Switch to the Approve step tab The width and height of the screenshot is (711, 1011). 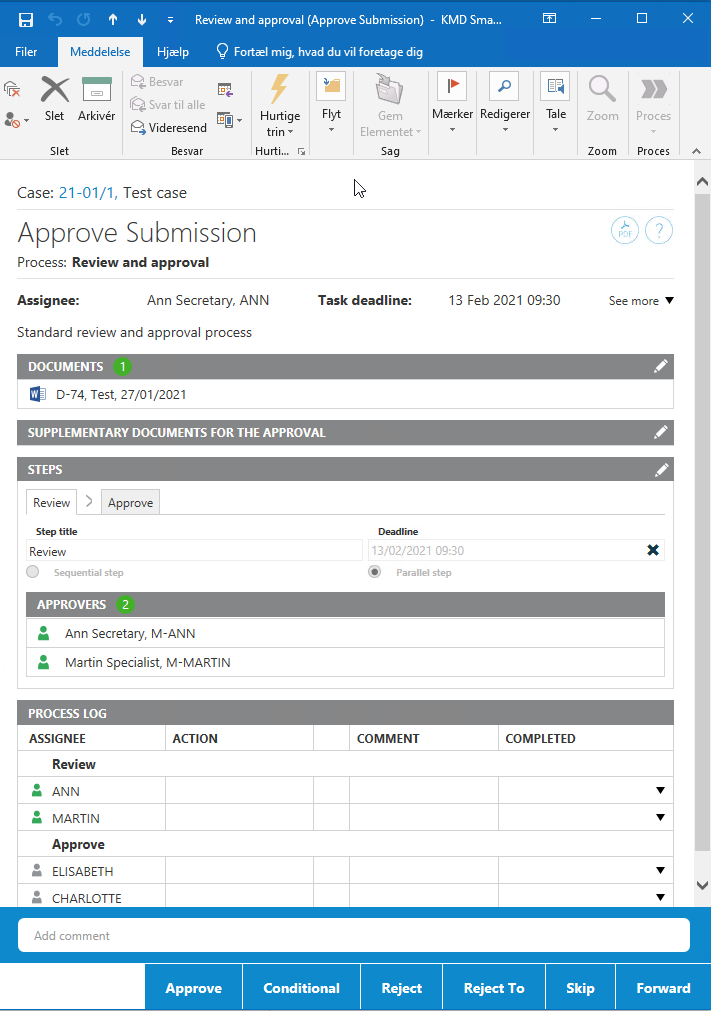130,503
